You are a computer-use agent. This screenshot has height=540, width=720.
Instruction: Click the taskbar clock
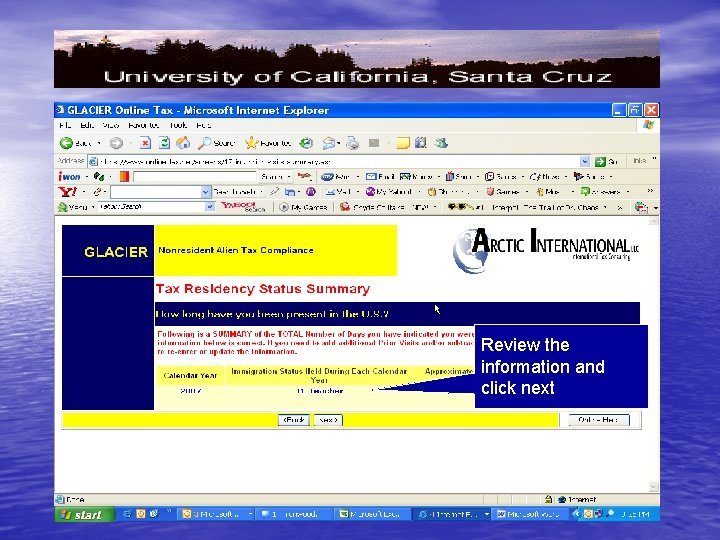637,514
